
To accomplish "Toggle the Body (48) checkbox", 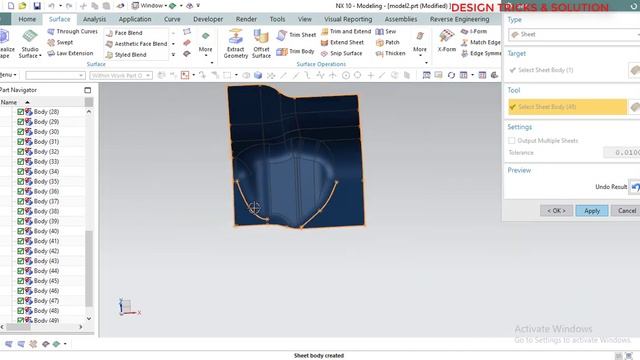I will (20, 311).
